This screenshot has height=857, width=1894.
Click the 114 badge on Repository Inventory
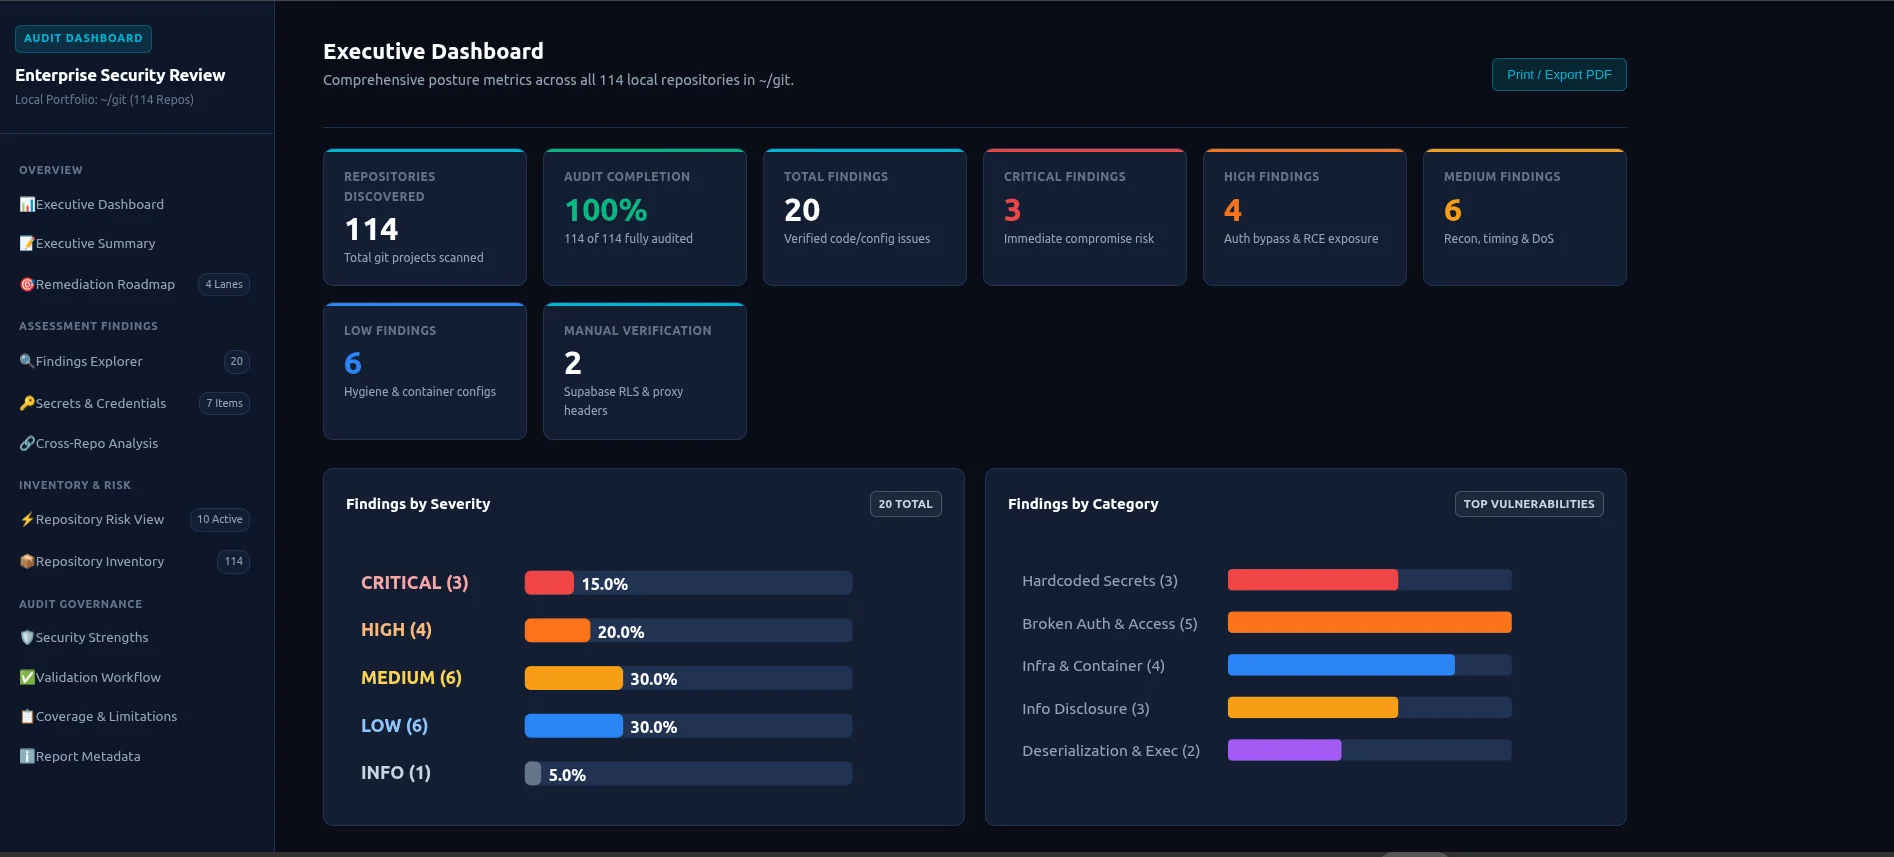click(x=234, y=561)
